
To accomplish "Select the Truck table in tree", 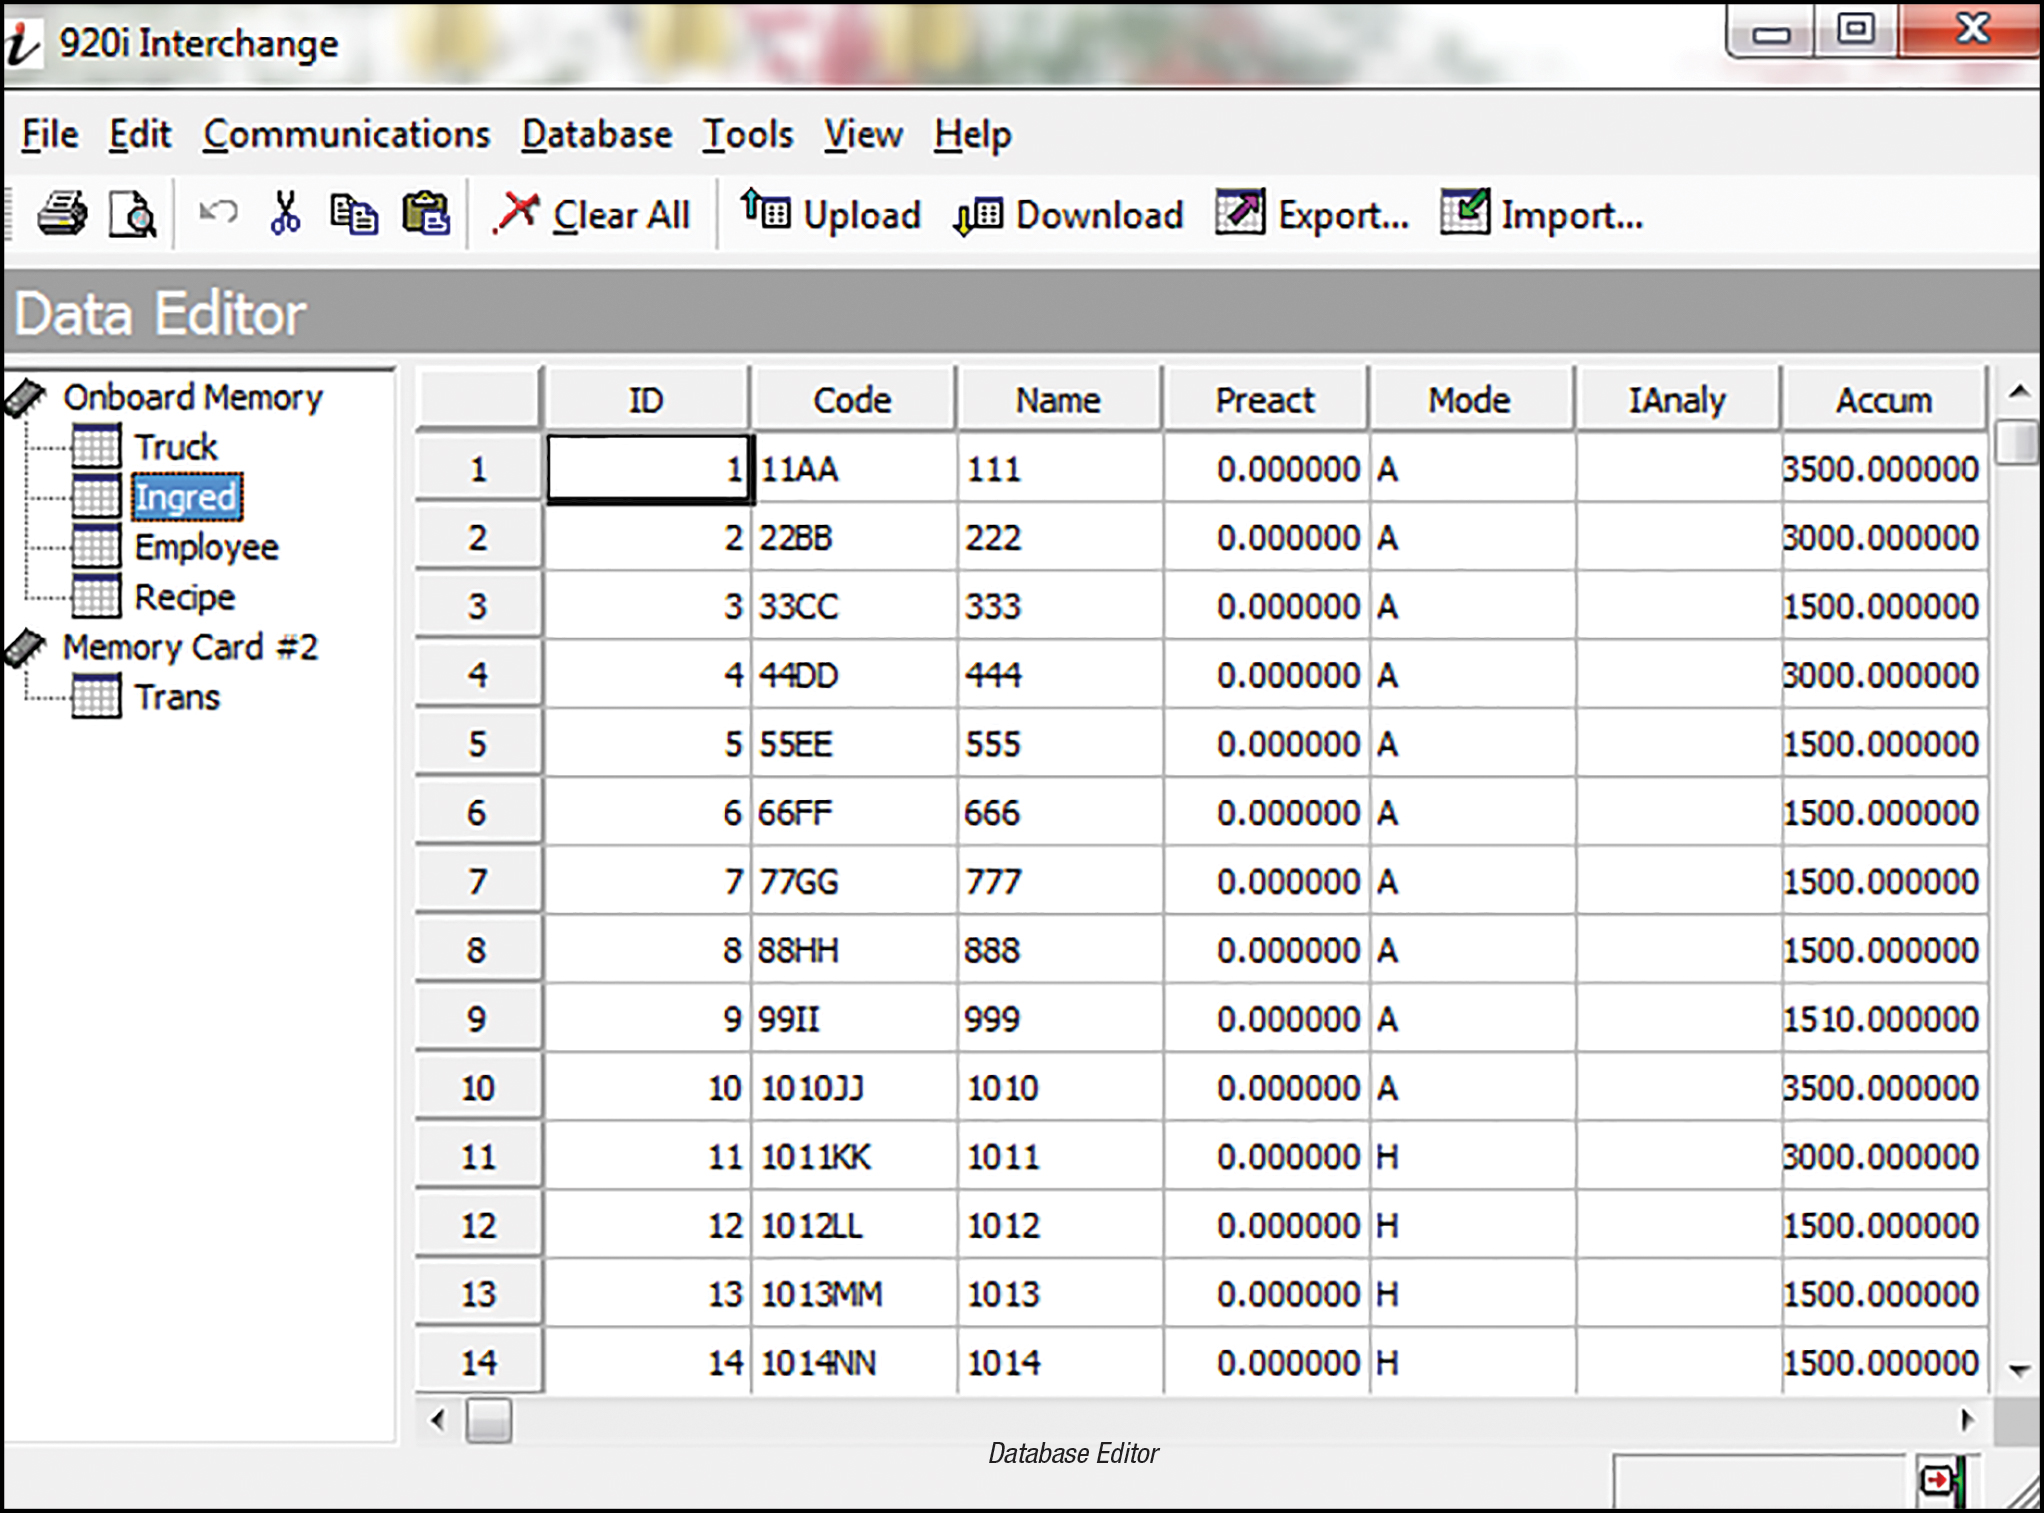I will click(x=175, y=447).
